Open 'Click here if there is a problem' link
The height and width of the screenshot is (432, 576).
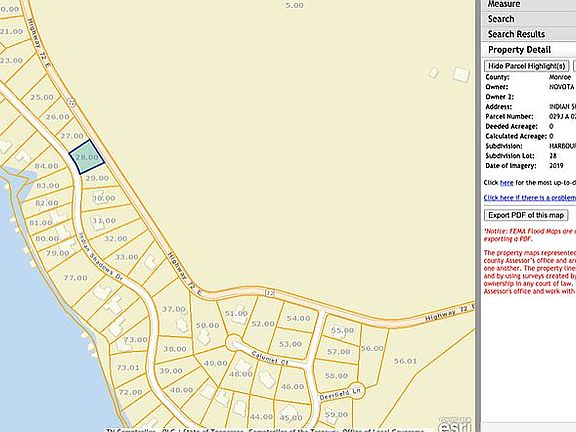pos(529,198)
